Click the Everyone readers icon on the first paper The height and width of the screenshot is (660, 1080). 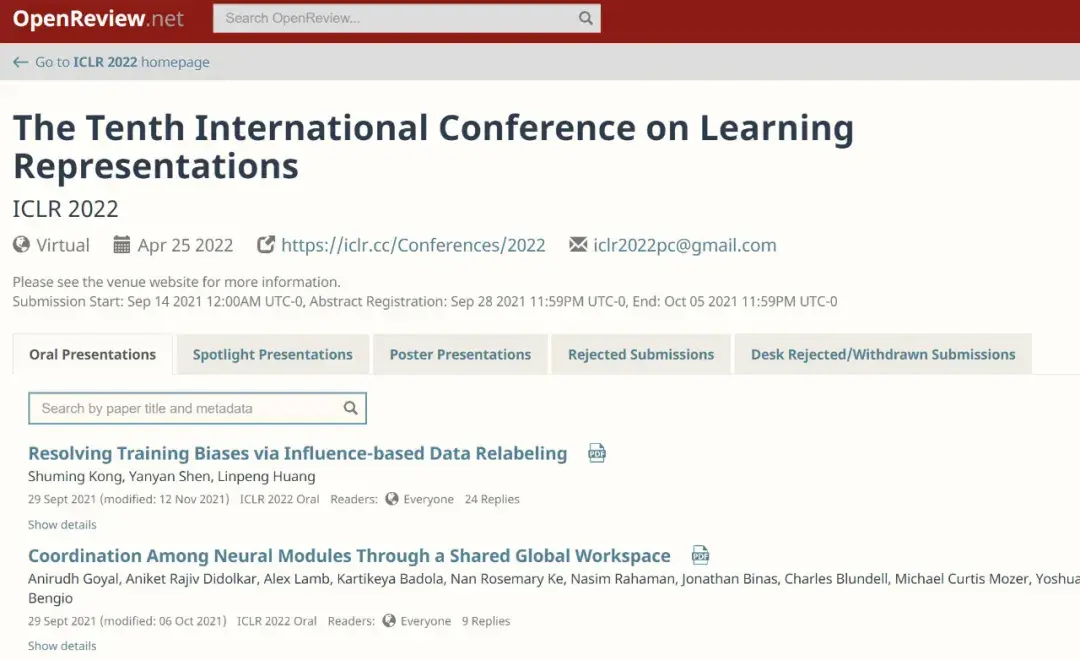[392, 499]
